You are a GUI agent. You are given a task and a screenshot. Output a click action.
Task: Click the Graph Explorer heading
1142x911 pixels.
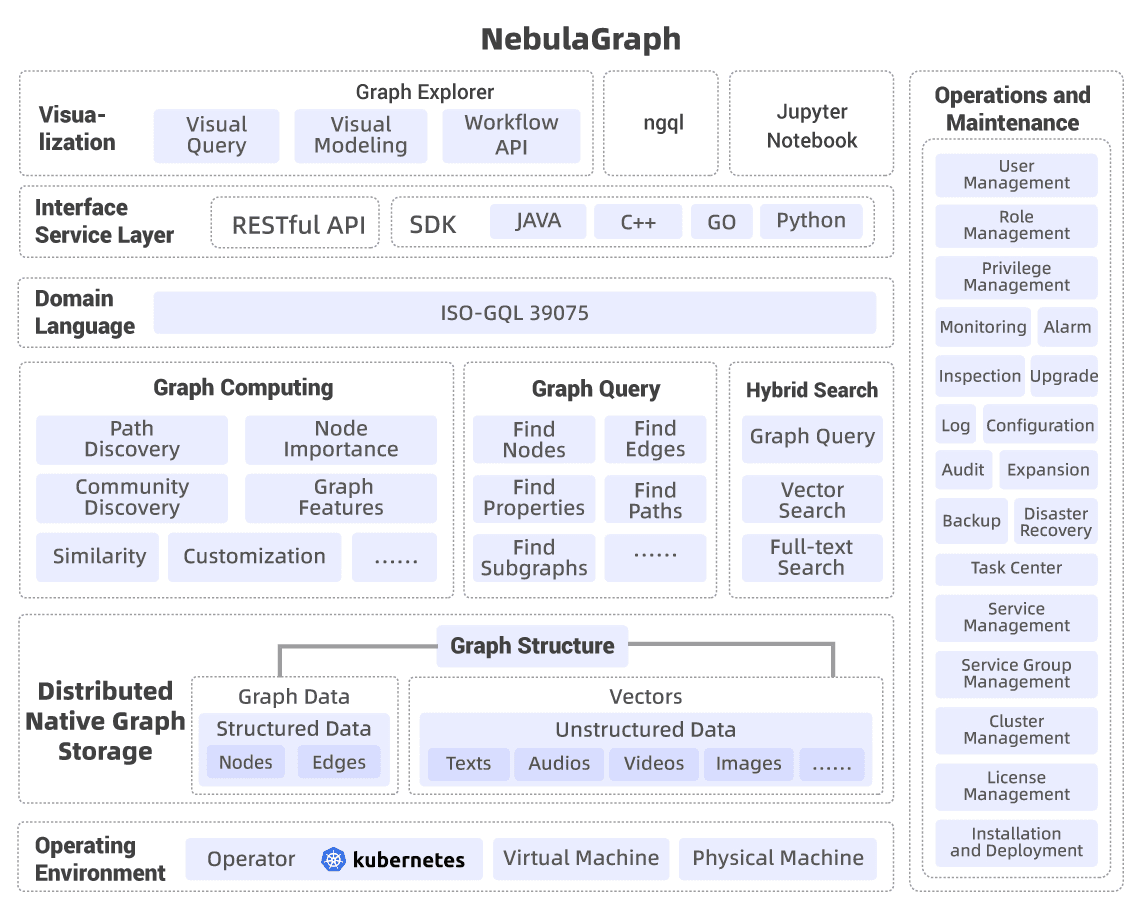425,92
